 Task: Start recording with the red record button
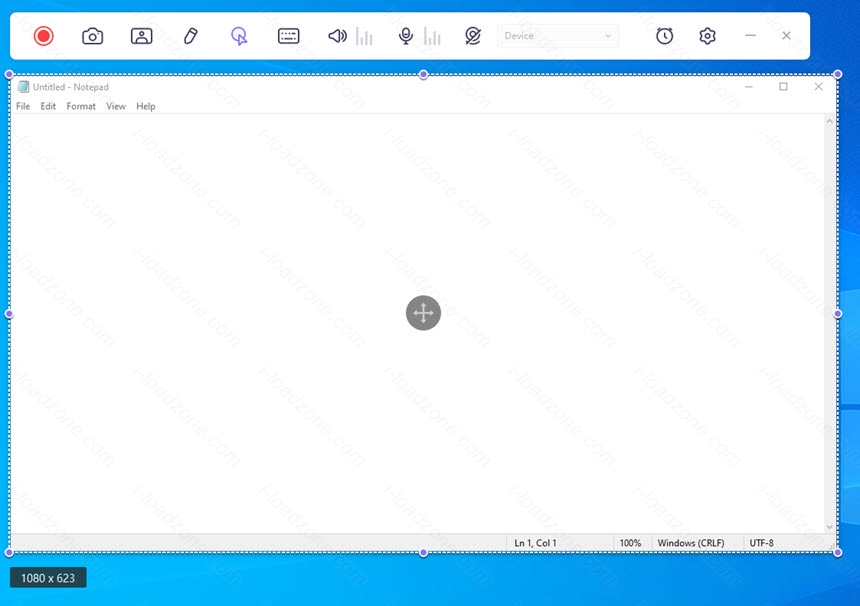(43, 36)
